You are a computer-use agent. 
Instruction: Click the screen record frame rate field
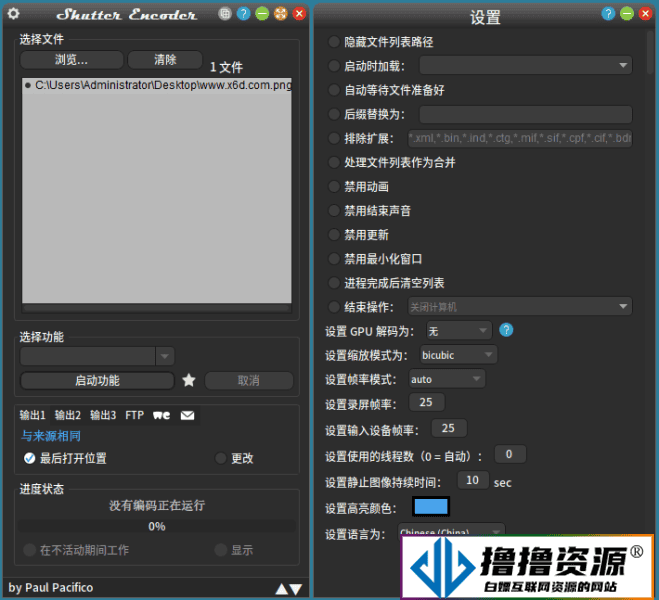pos(427,403)
